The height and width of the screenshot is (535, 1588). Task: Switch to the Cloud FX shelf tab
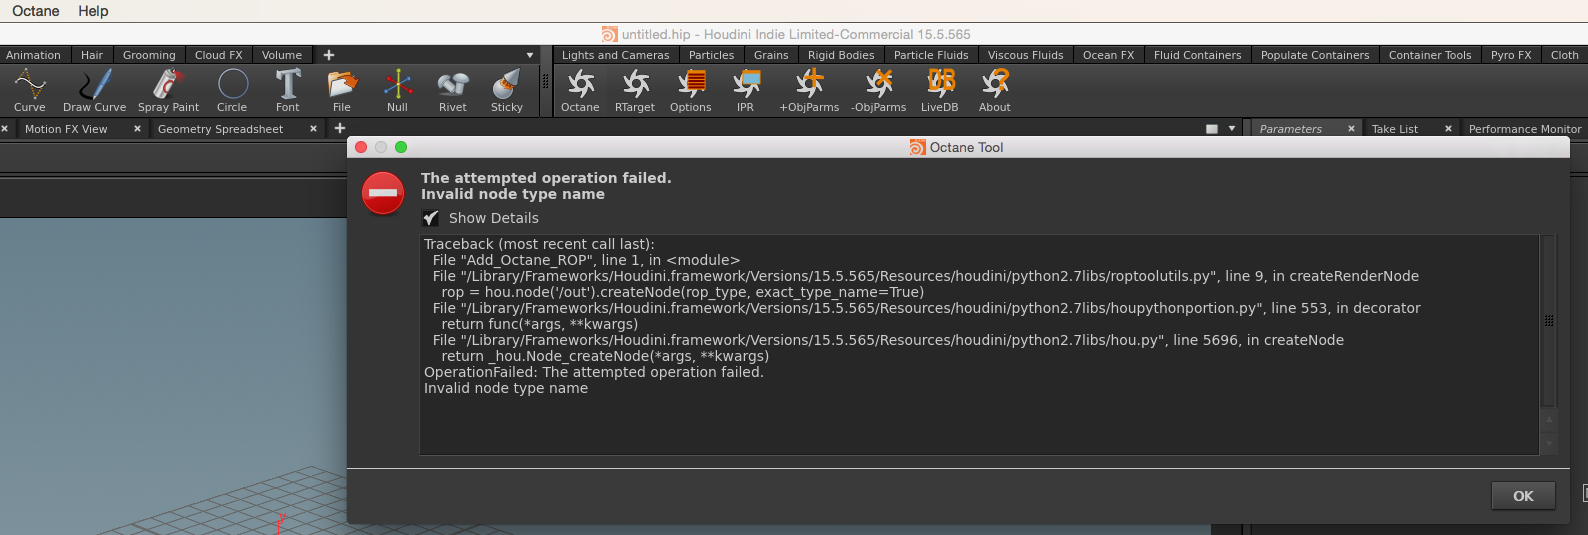219,55
